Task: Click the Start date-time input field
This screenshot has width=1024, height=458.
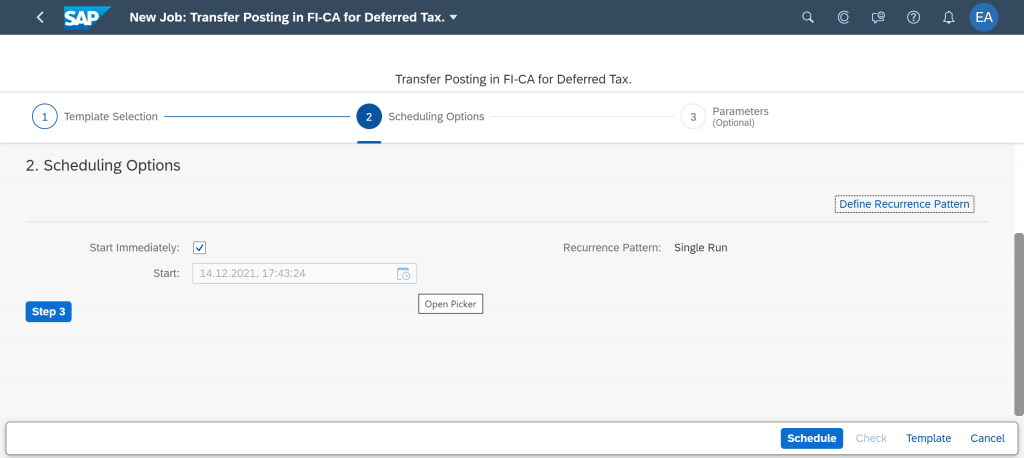Action: coord(295,274)
